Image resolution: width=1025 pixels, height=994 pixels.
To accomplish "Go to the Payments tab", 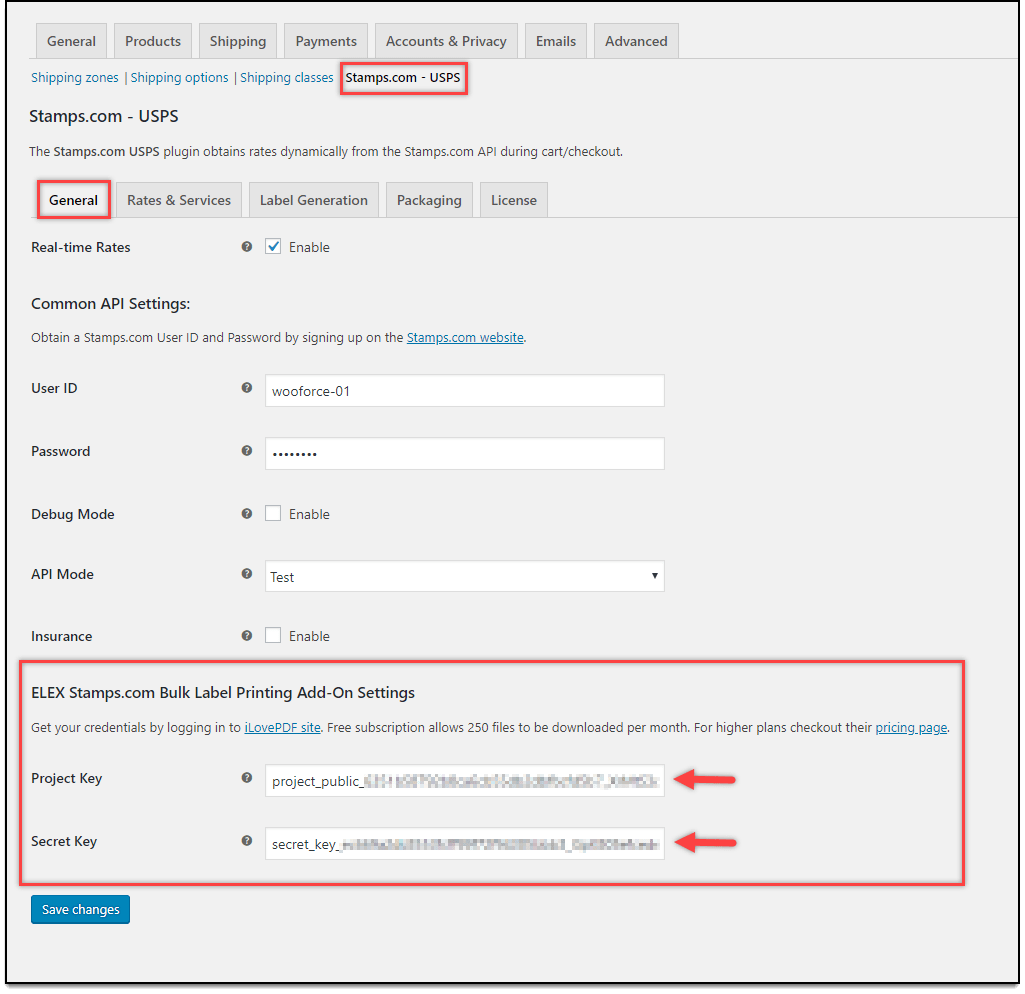I will click(x=326, y=41).
